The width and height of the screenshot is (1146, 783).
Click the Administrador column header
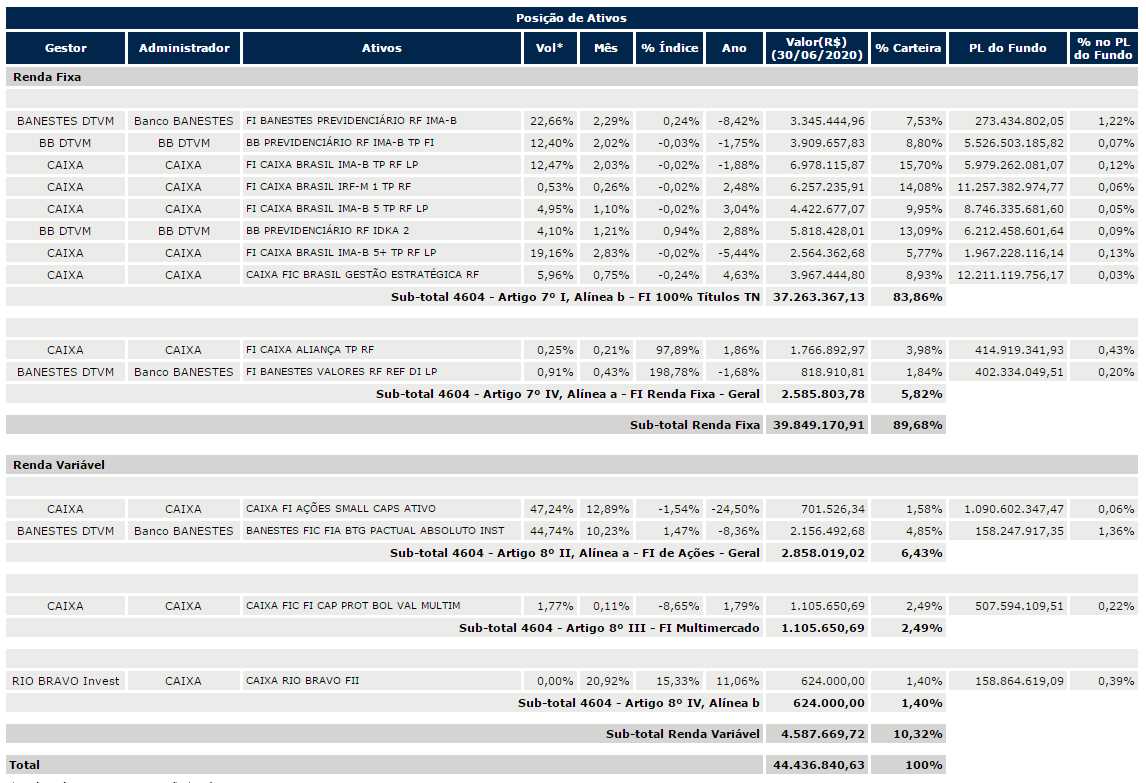tap(184, 48)
